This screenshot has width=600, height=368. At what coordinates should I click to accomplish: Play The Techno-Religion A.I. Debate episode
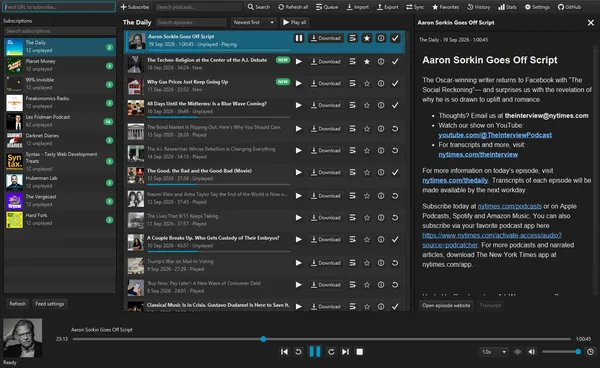298,62
